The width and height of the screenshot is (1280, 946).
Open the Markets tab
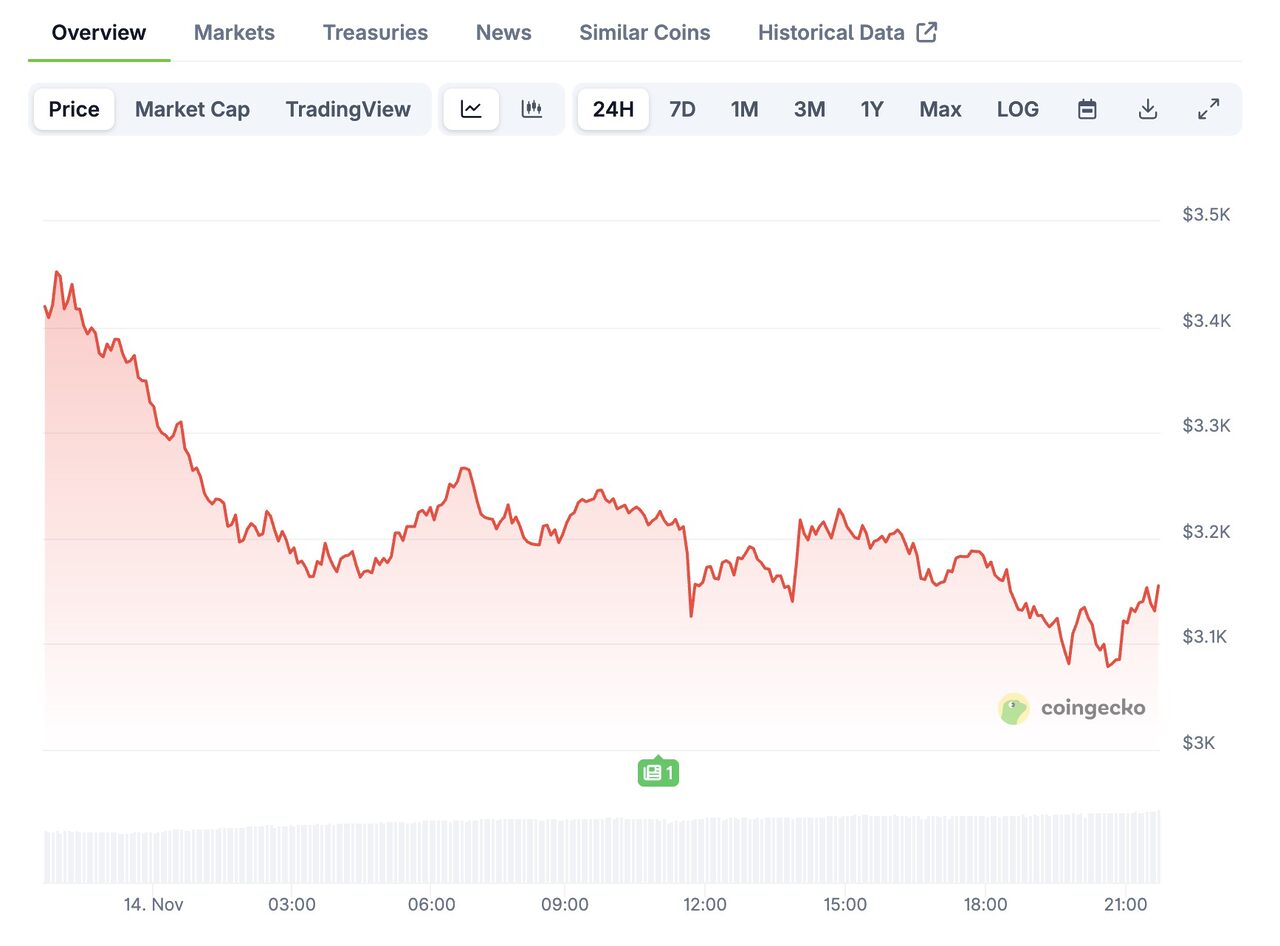pyautogui.click(x=234, y=32)
